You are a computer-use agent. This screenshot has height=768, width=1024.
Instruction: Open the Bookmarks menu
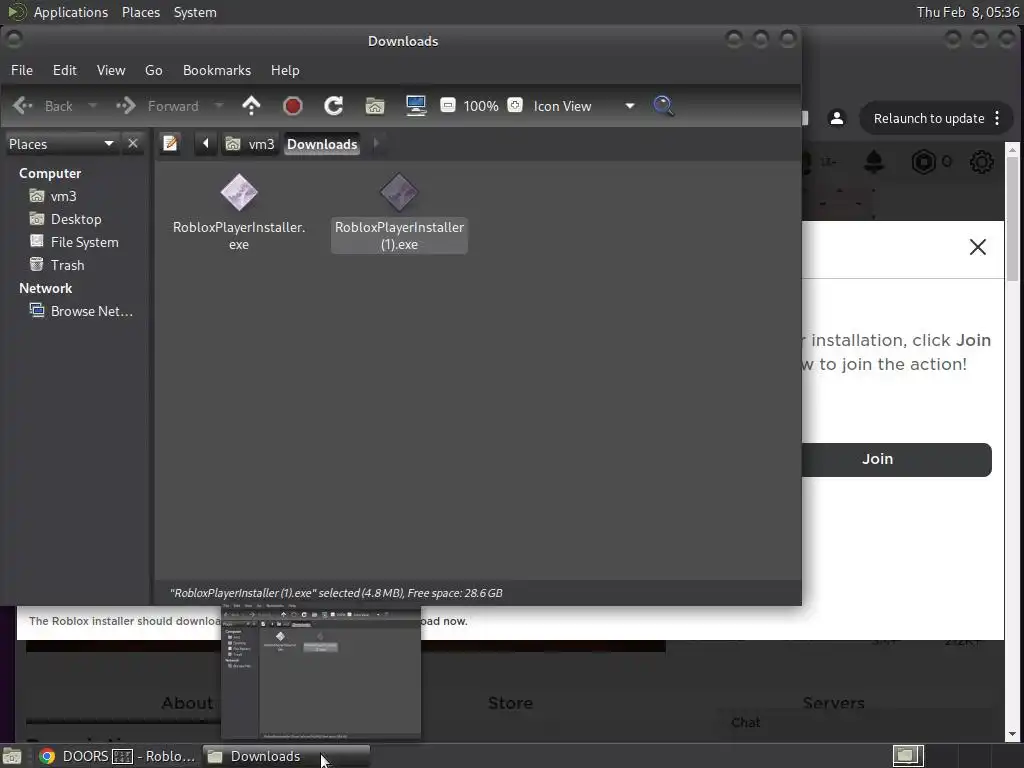click(x=217, y=70)
